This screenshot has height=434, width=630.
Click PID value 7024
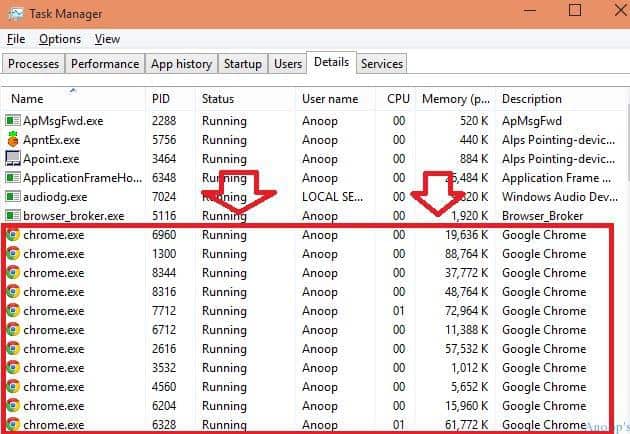point(164,197)
